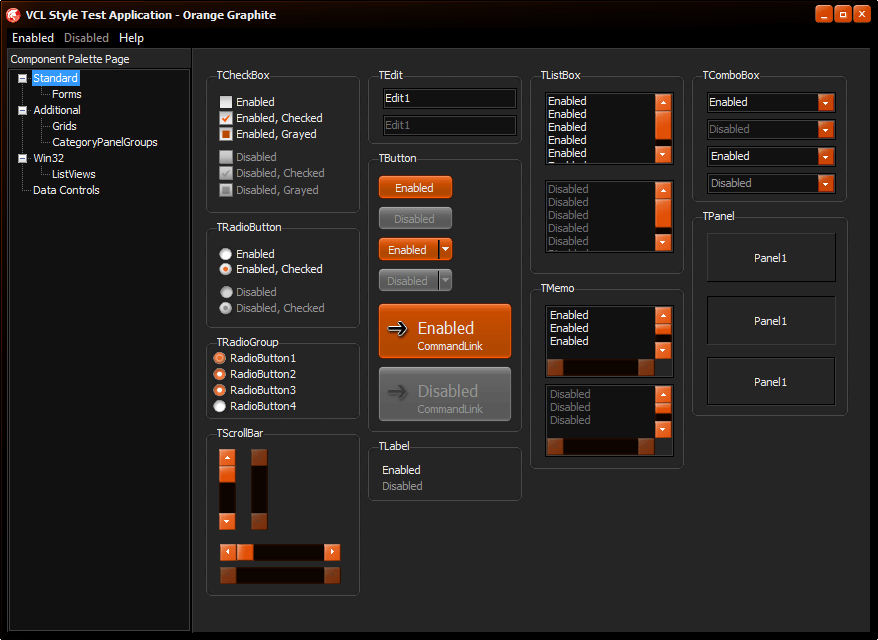Screen dimensions: 878x640
Task: Click into the Edit1 text field
Action: click(449, 98)
